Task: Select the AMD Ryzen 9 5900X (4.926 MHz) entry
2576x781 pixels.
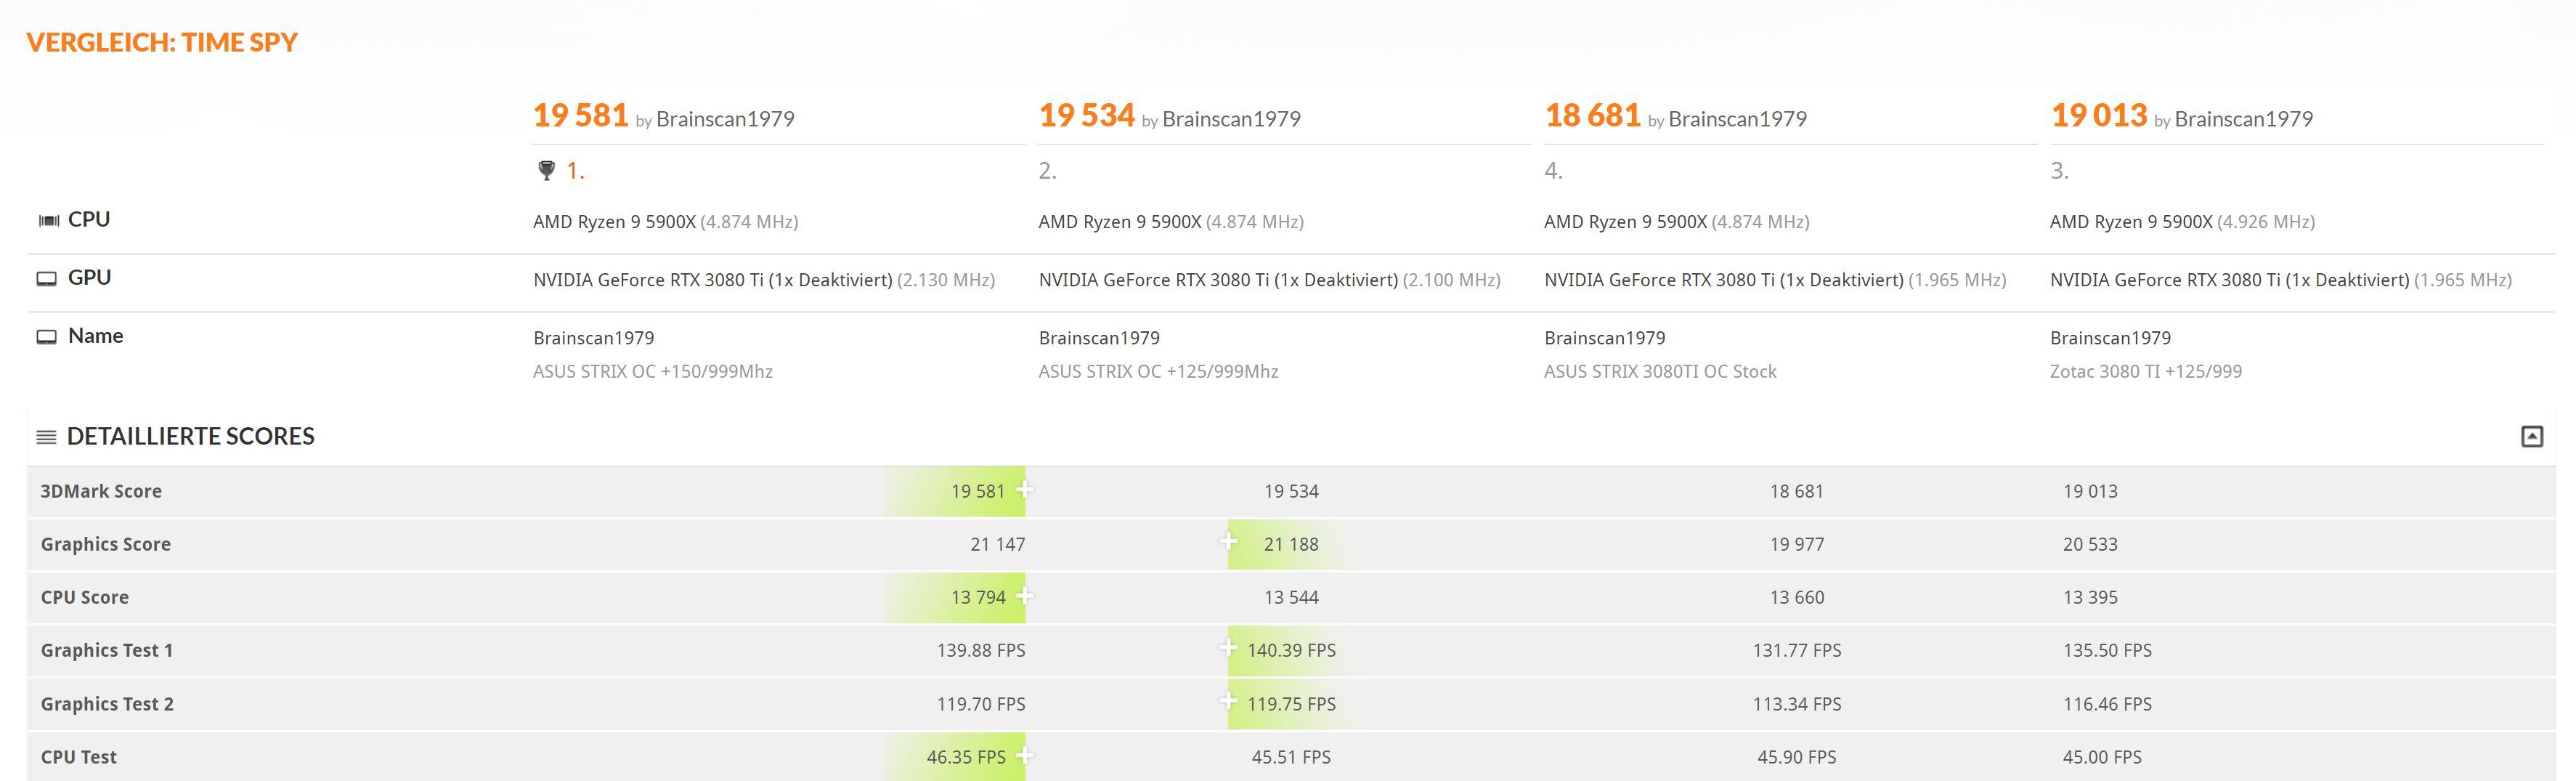Action: pos(2182,222)
